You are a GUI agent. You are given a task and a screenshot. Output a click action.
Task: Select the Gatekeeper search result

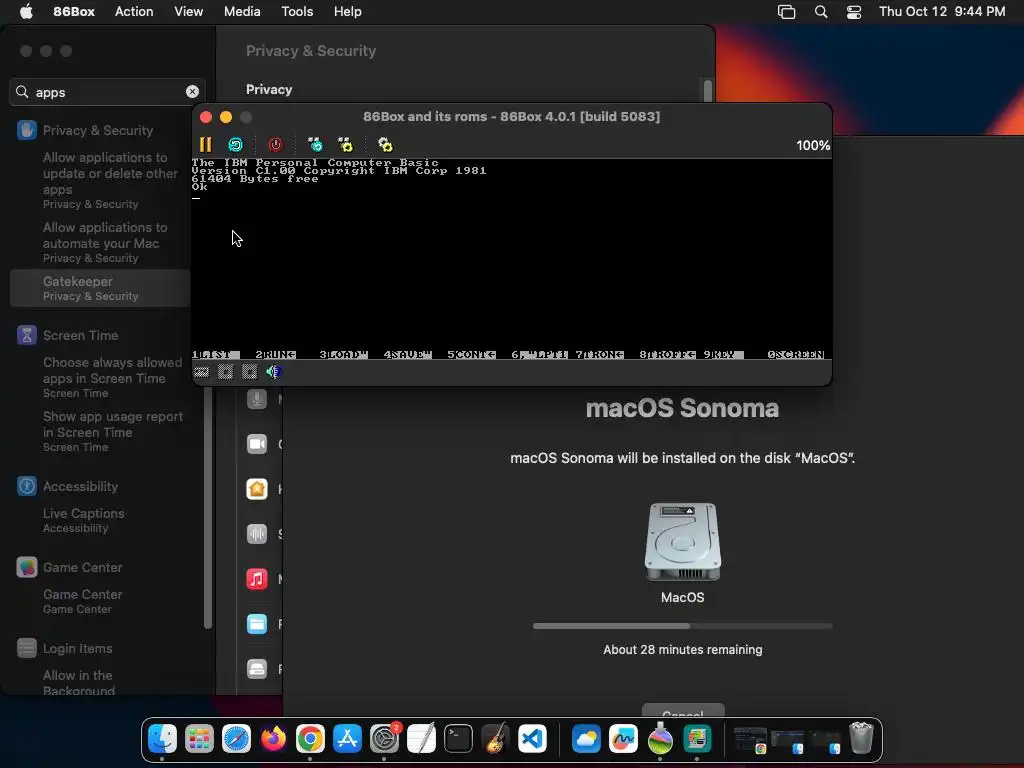[x=100, y=288]
